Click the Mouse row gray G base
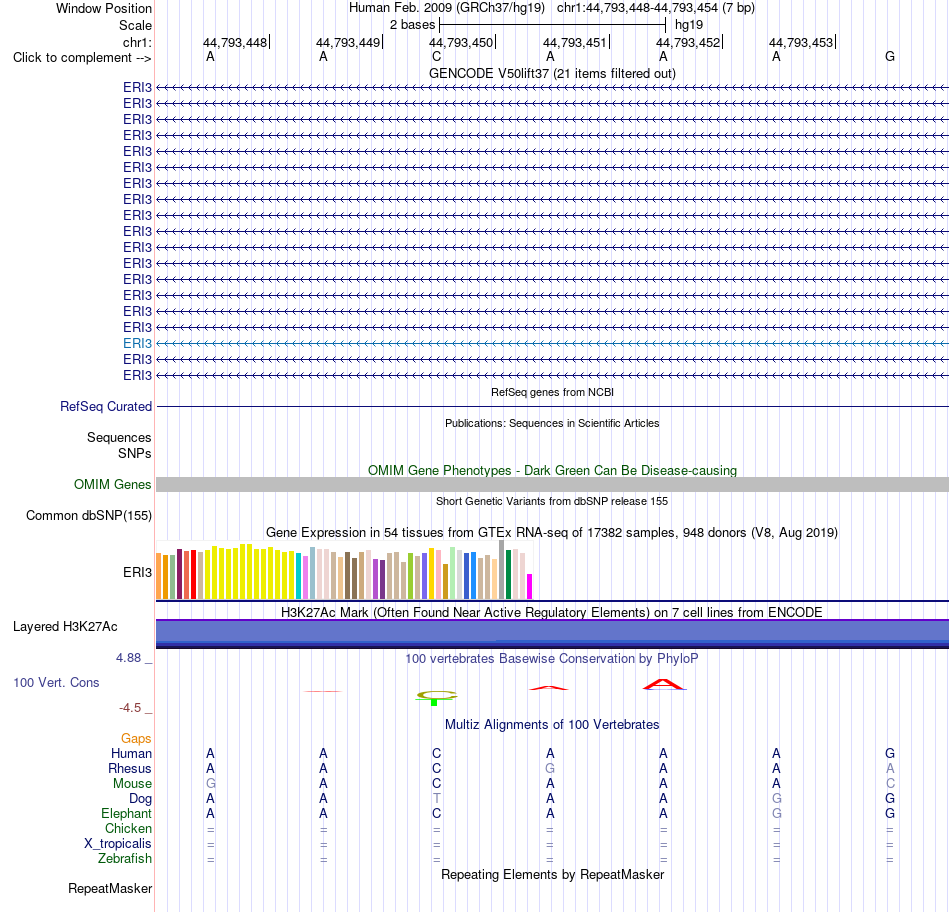 210,784
